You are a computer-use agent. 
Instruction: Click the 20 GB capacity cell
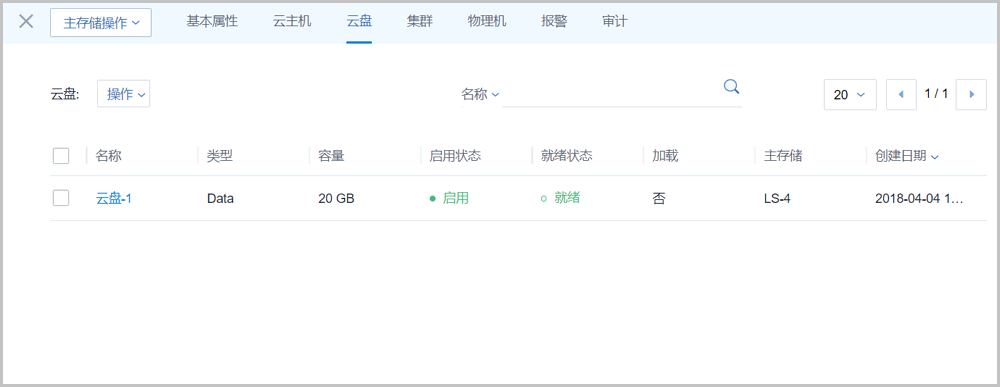pyautogui.click(x=336, y=199)
